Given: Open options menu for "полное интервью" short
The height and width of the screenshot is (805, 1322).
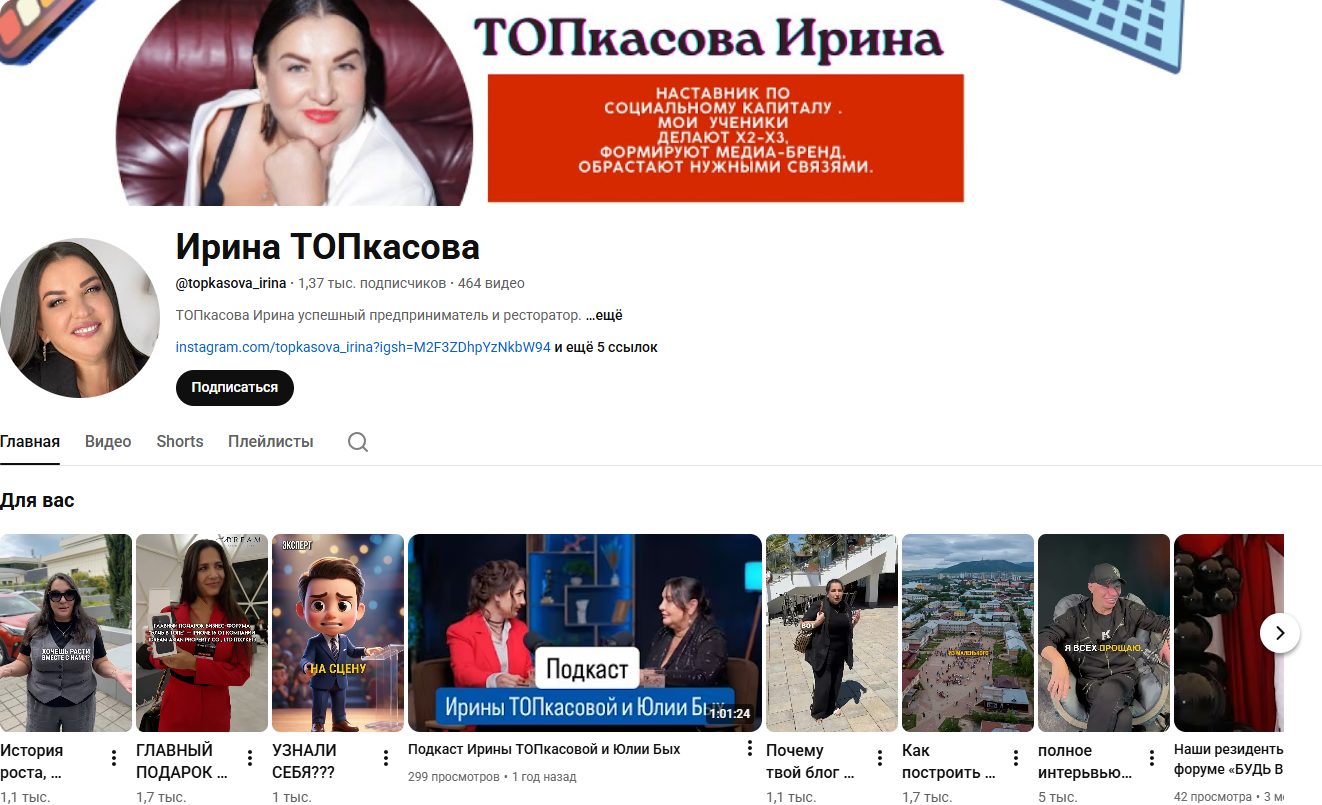Looking at the screenshot, I should [x=1152, y=758].
